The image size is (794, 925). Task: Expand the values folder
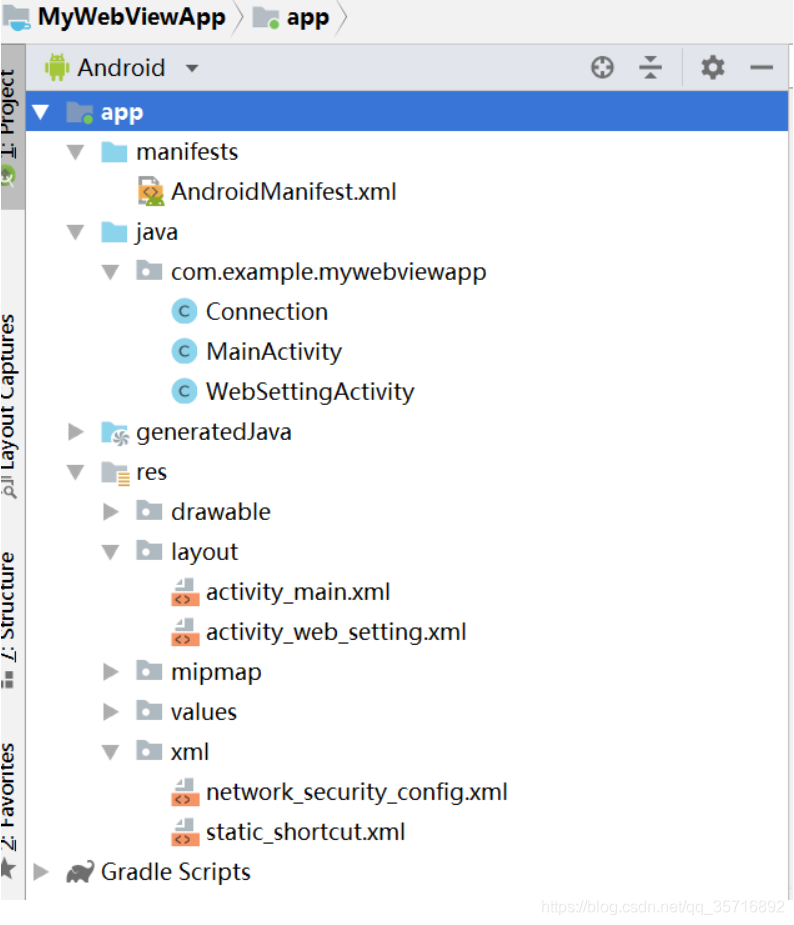click(110, 711)
